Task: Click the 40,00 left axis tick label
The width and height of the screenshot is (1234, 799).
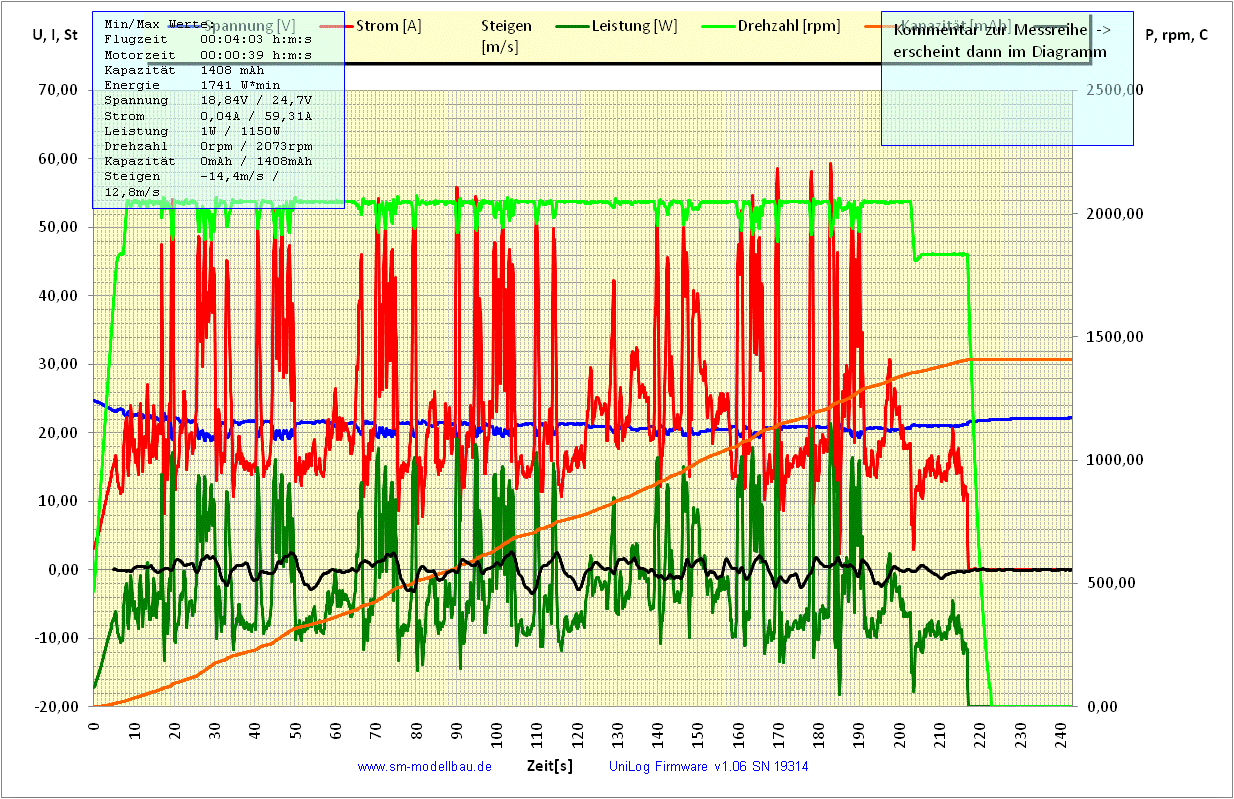Action: point(60,295)
